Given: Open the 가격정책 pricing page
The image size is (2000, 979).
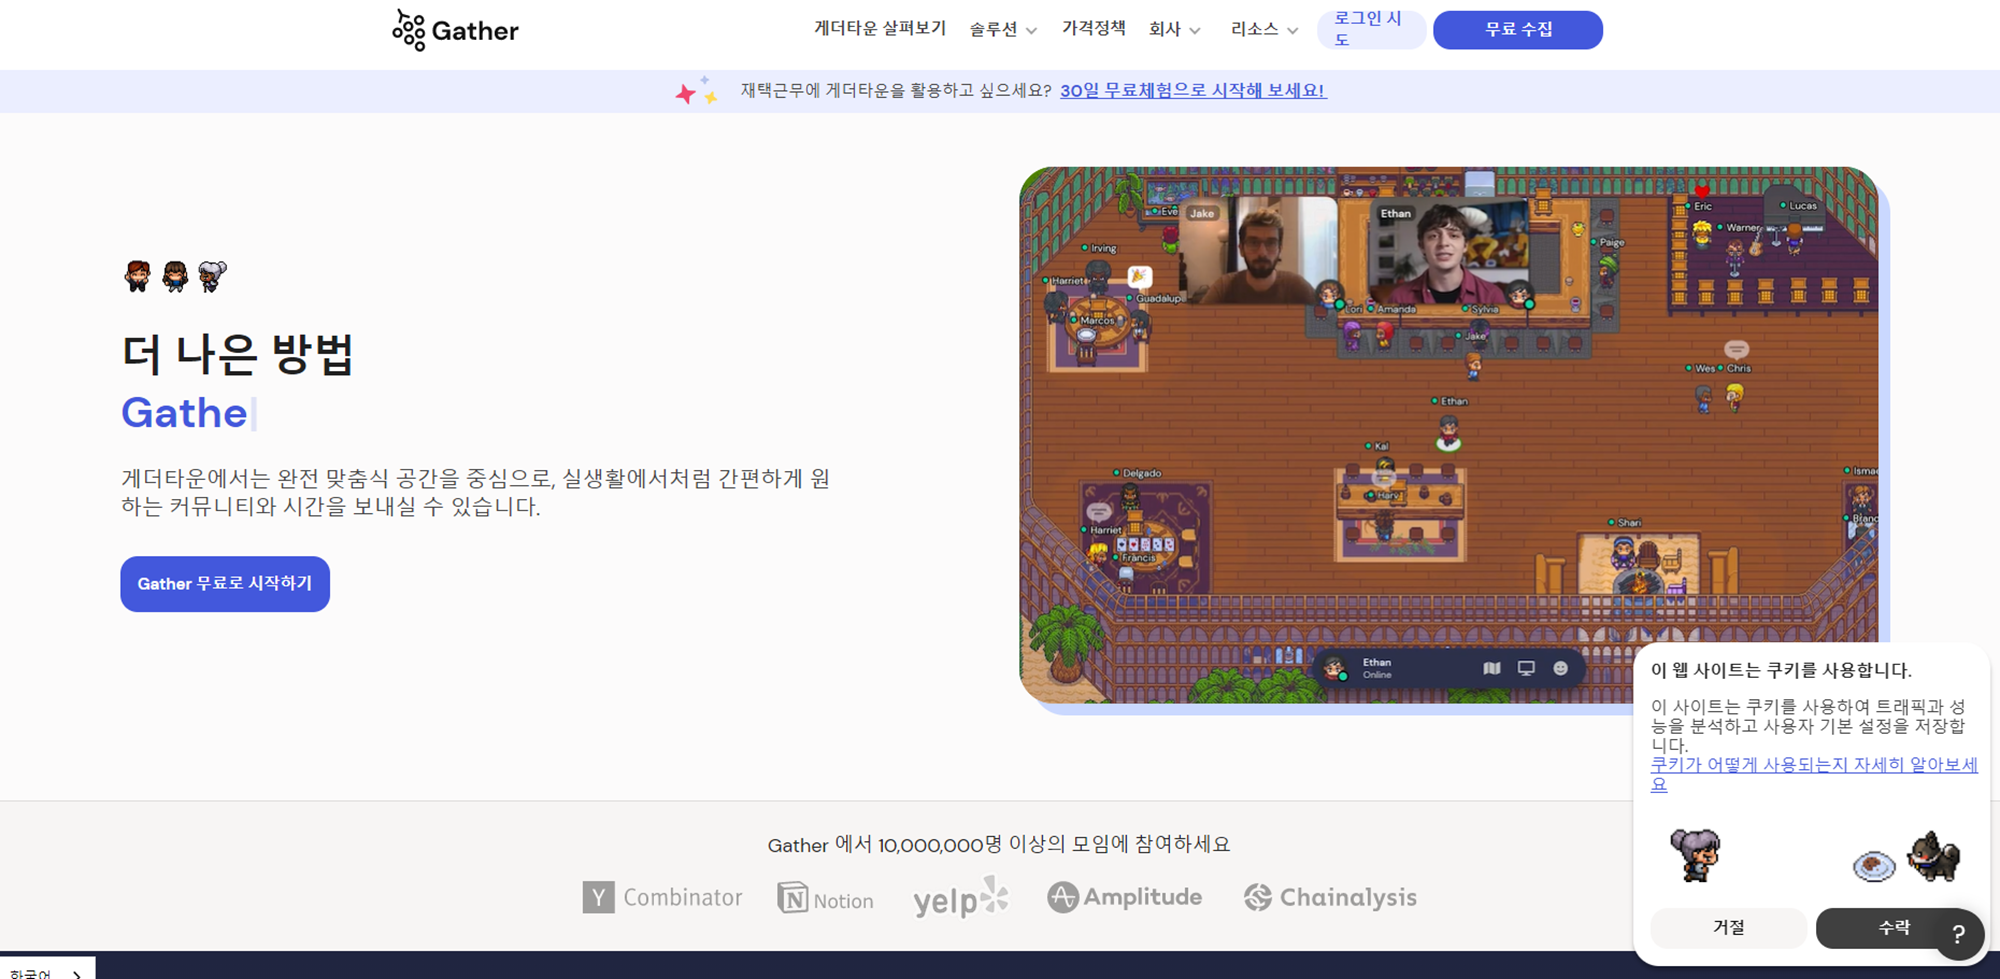Looking at the screenshot, I should 1093,29.
